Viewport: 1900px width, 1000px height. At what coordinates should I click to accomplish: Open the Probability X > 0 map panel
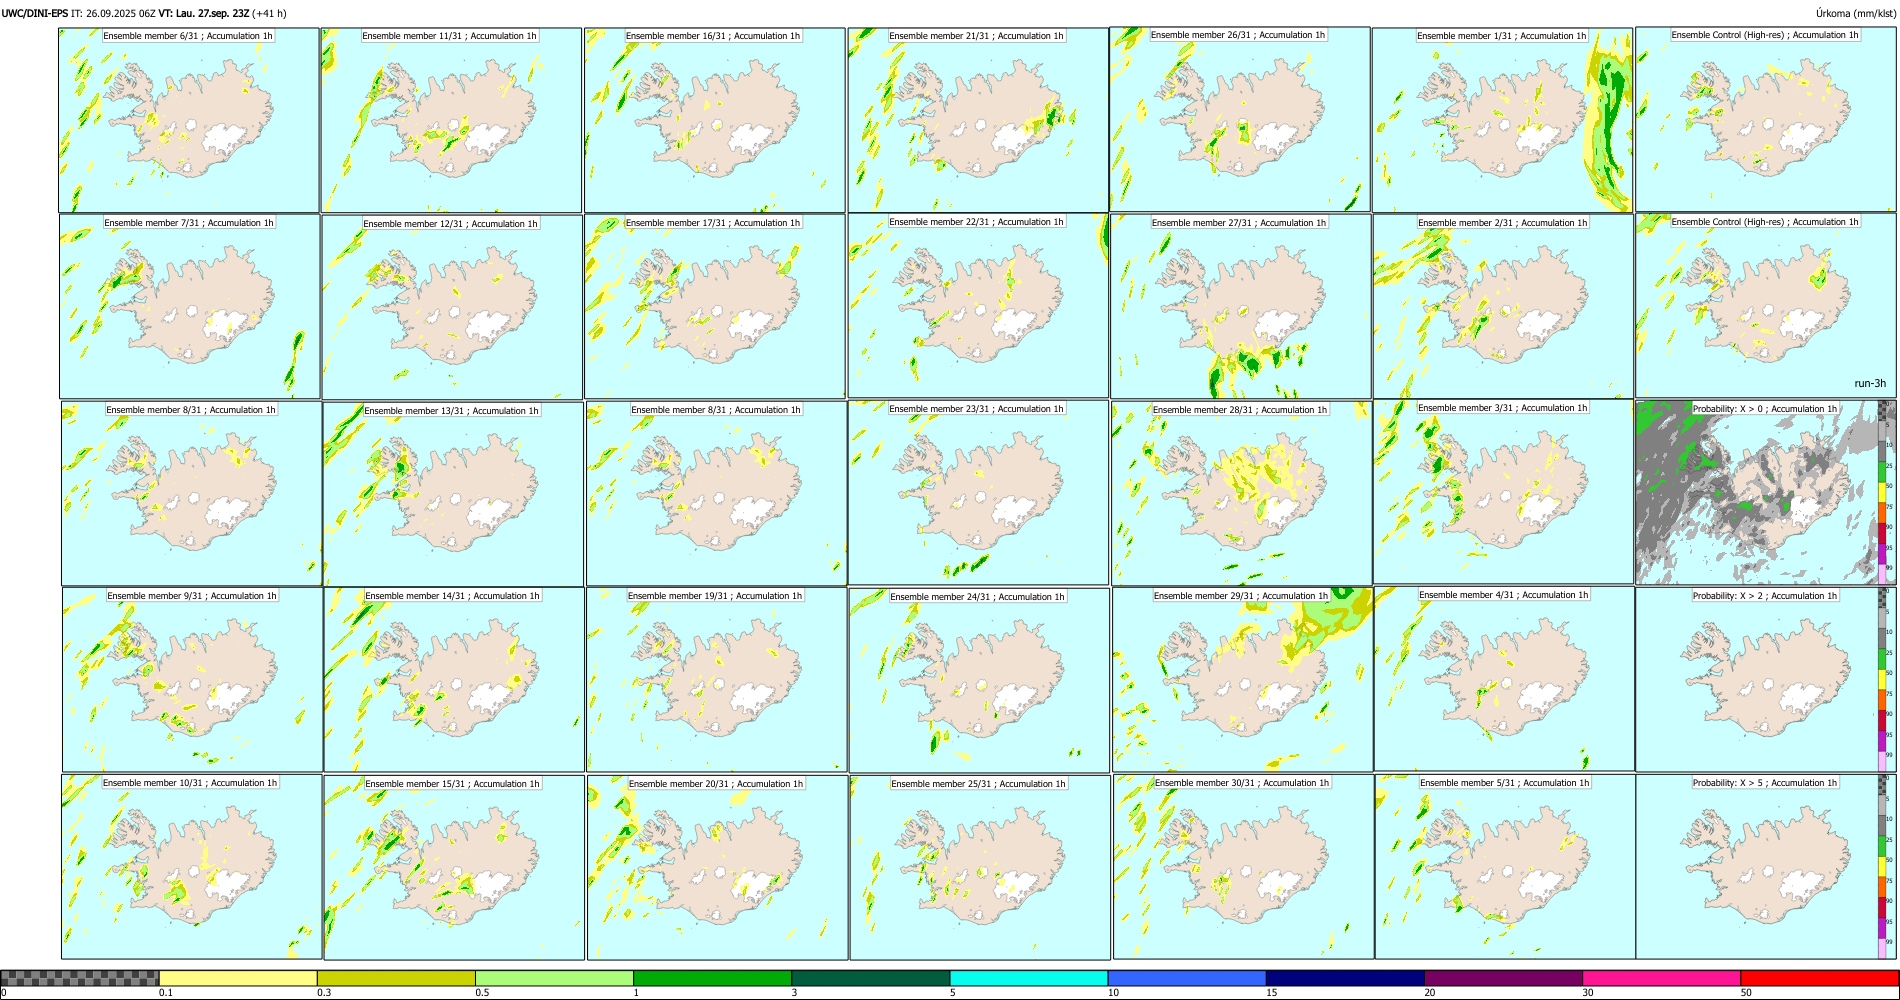click(1766, 493)
